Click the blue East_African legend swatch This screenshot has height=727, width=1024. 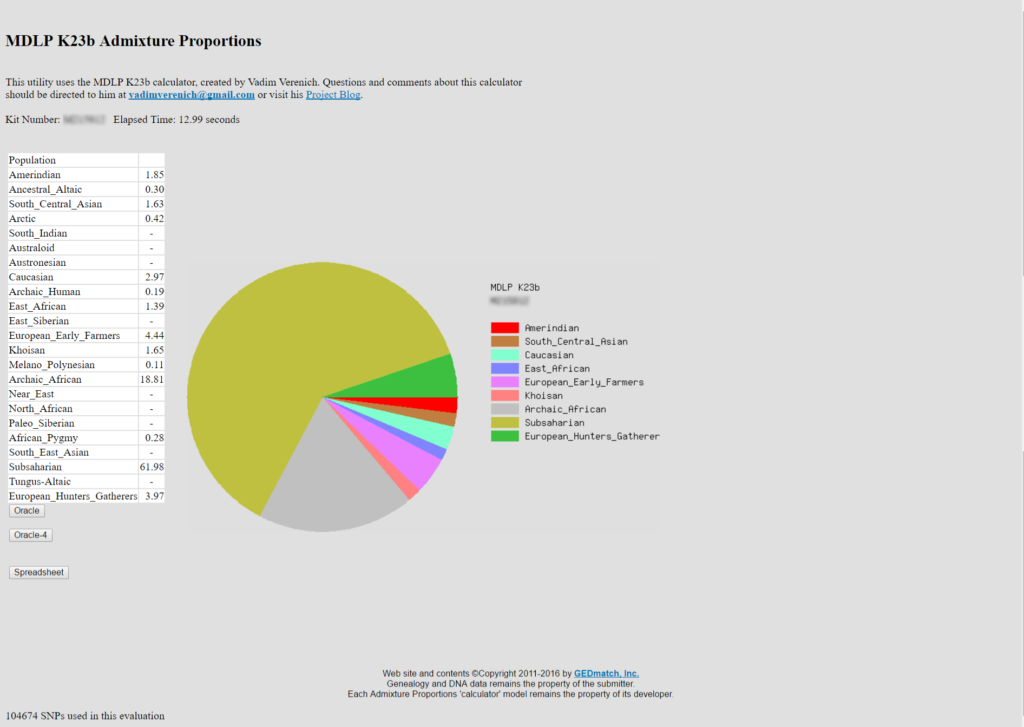point(506,368)
